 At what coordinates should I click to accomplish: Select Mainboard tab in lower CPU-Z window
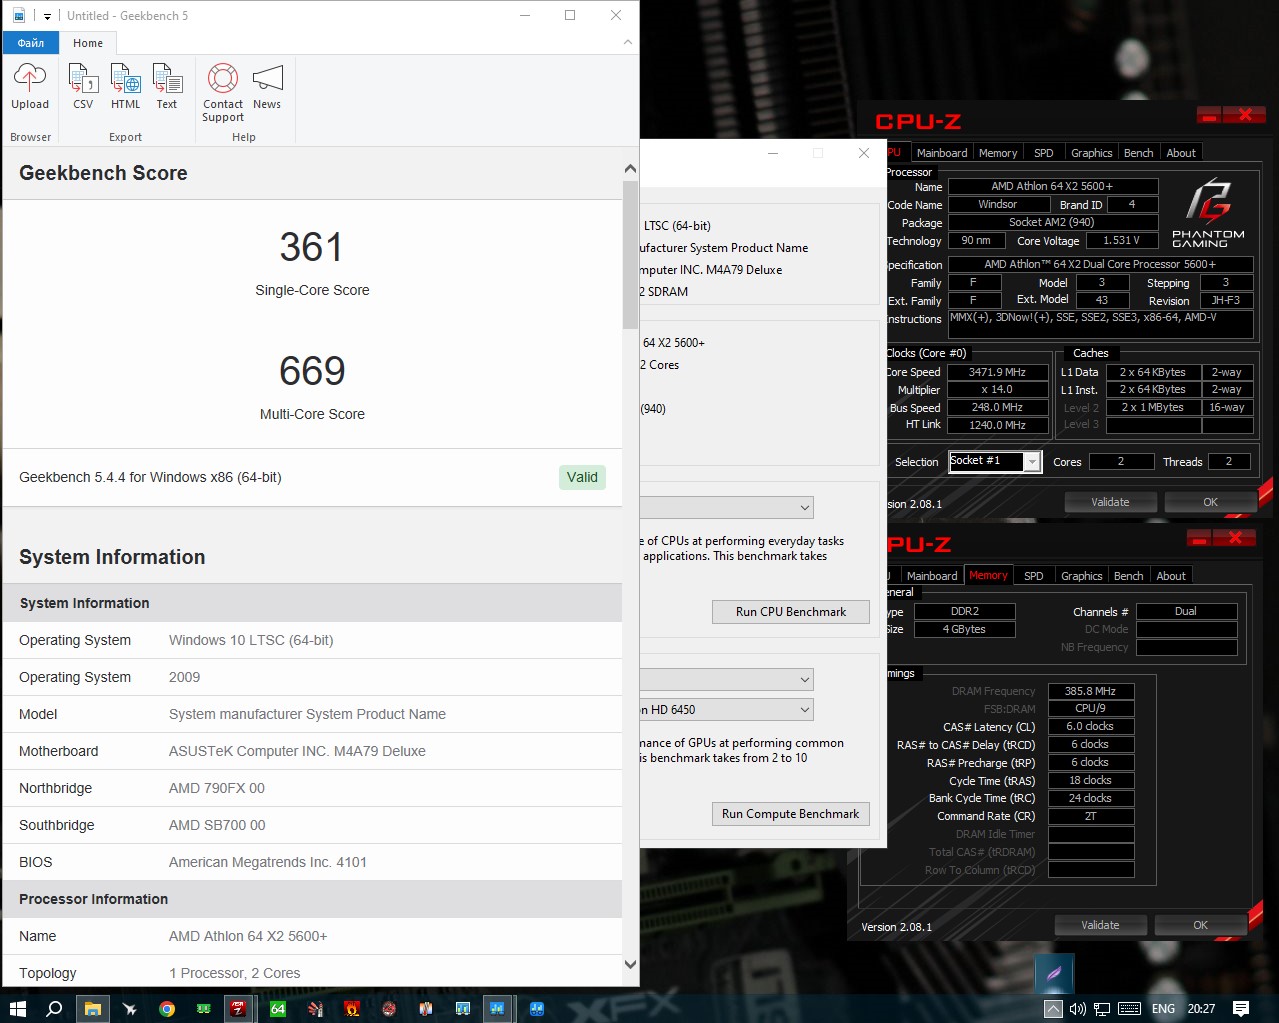932,576
